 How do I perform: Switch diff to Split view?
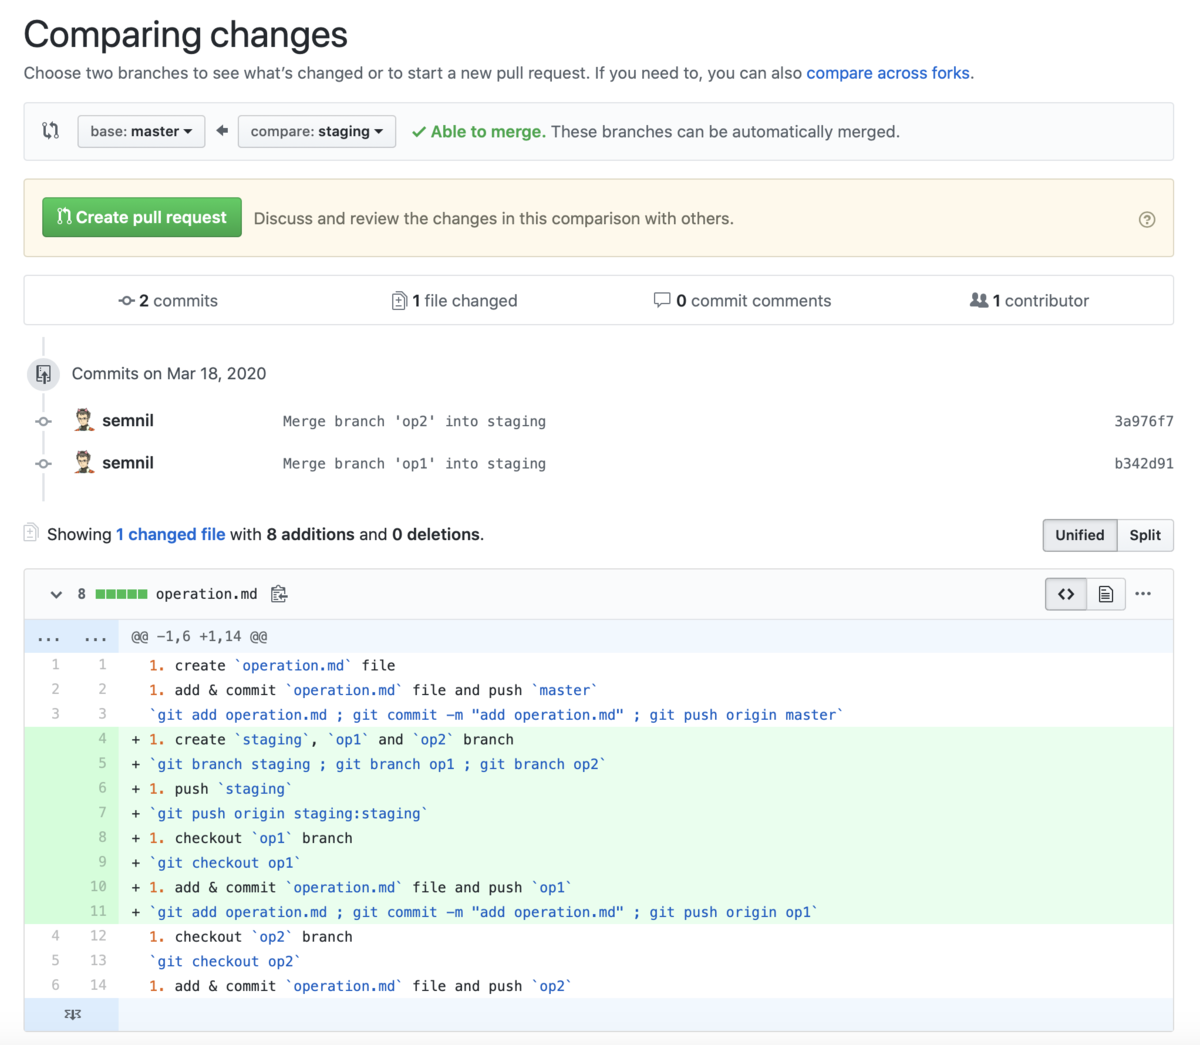(1145, 535)
